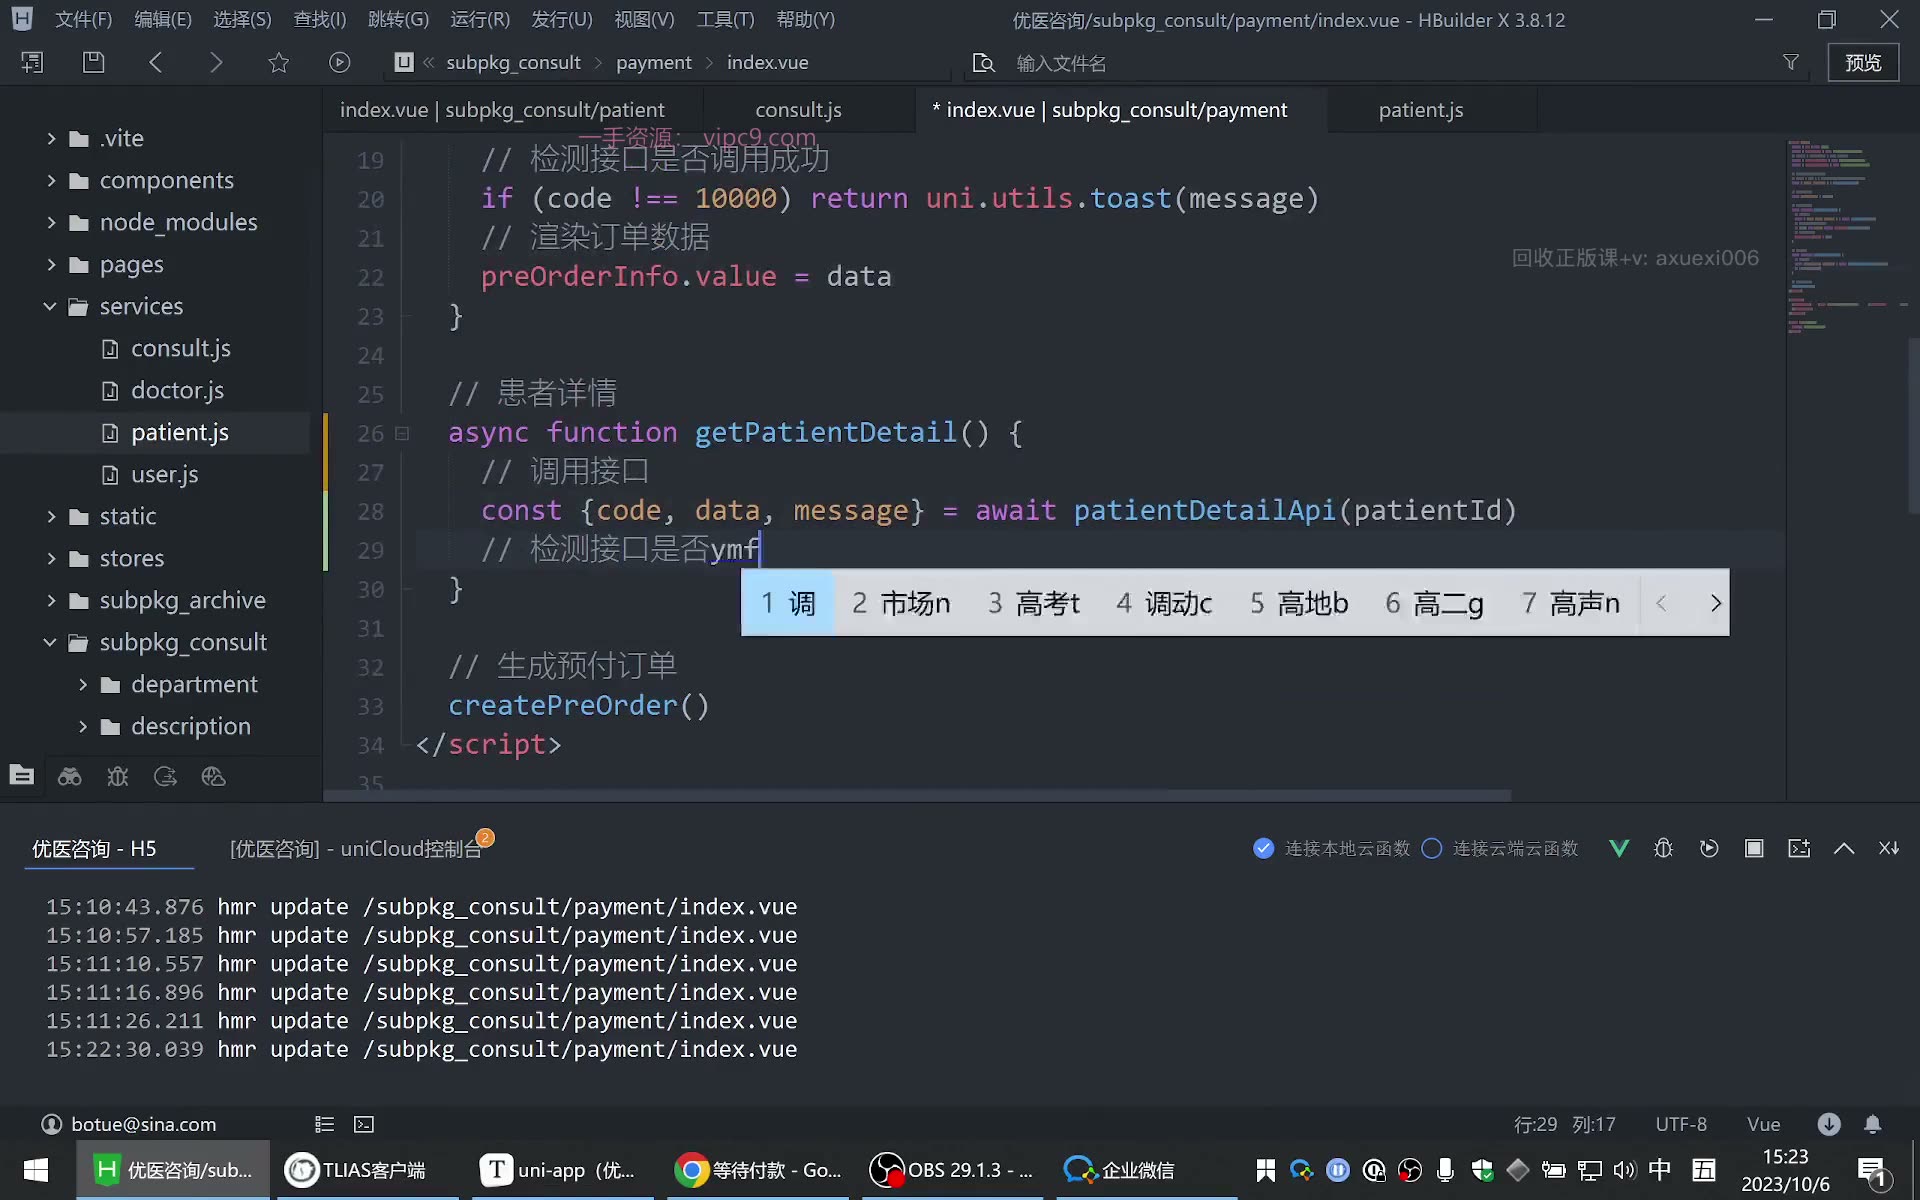Show next IME candidates page arrow
This screenshot has height=1200, width=1920.
click(x=1715, y=603)
